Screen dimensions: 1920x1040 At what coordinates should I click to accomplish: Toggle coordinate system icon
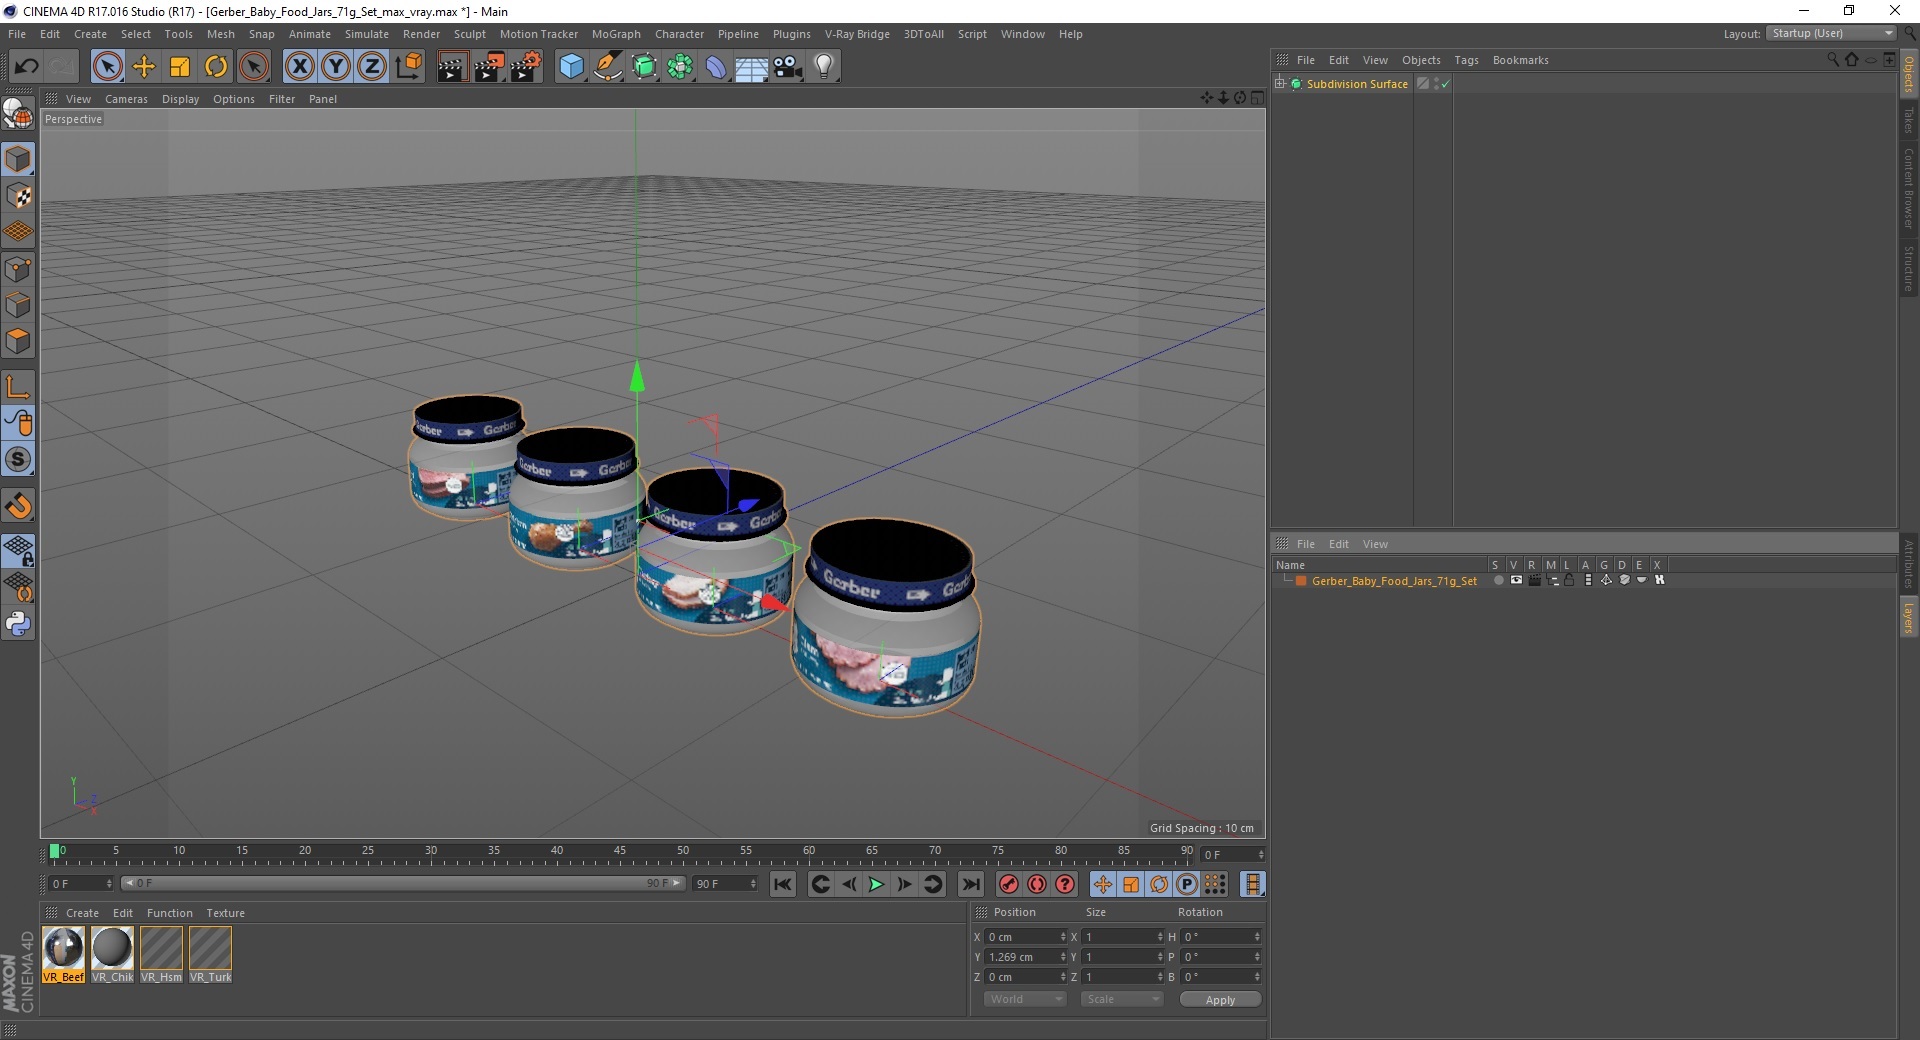409,67
